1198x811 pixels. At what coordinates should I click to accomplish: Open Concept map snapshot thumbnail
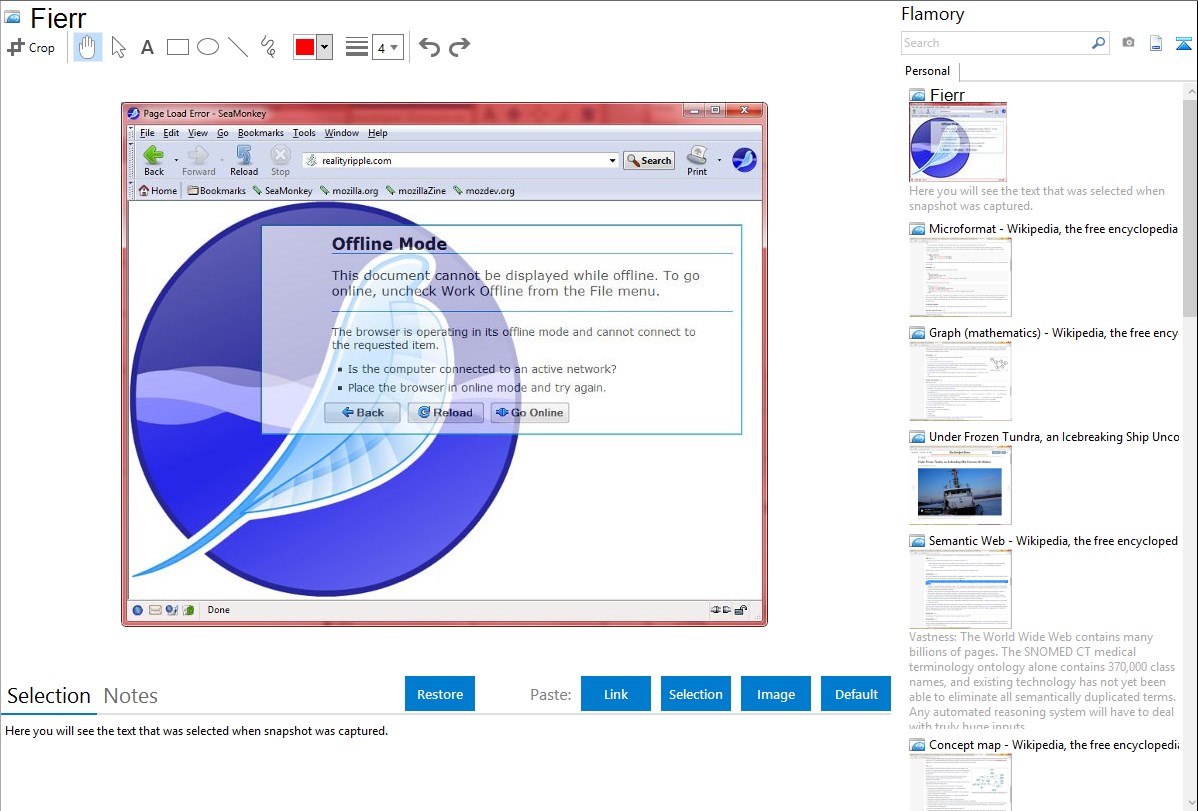pyautogui.click(x=960, y=782)
